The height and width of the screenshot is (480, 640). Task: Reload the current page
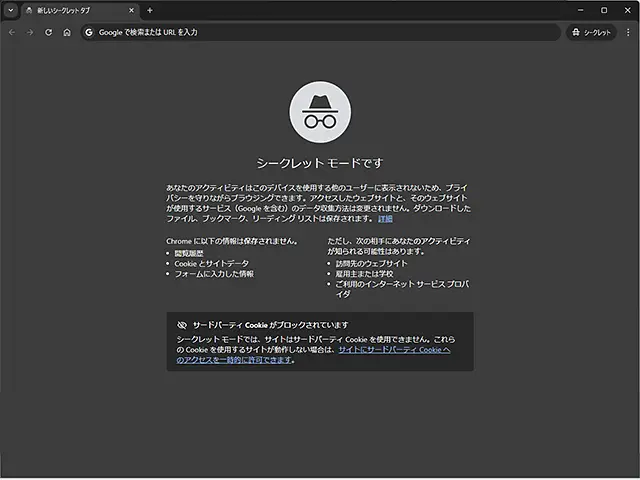click(48, 32)
